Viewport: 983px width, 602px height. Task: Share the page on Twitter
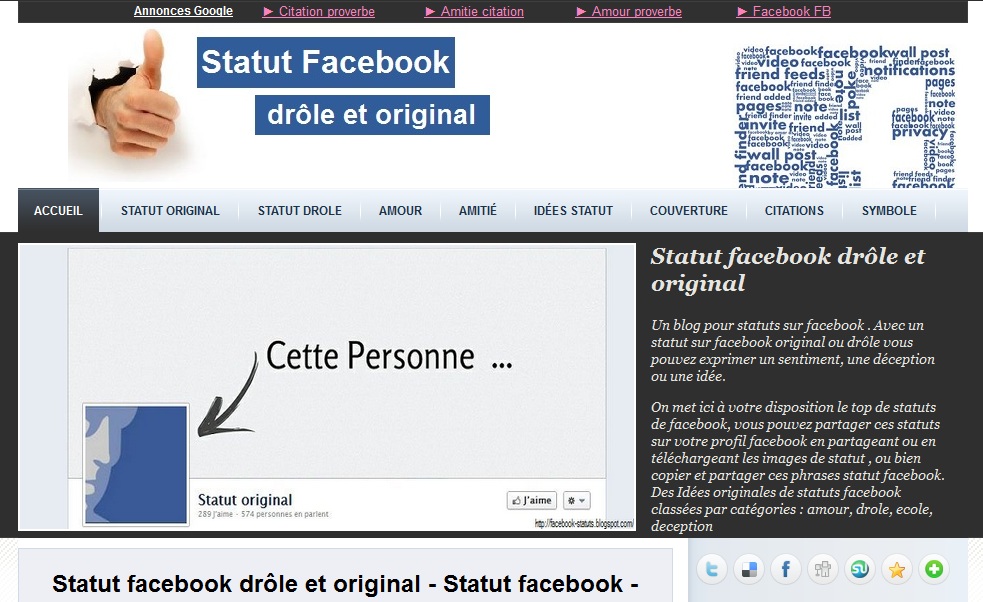click(712, 569)
